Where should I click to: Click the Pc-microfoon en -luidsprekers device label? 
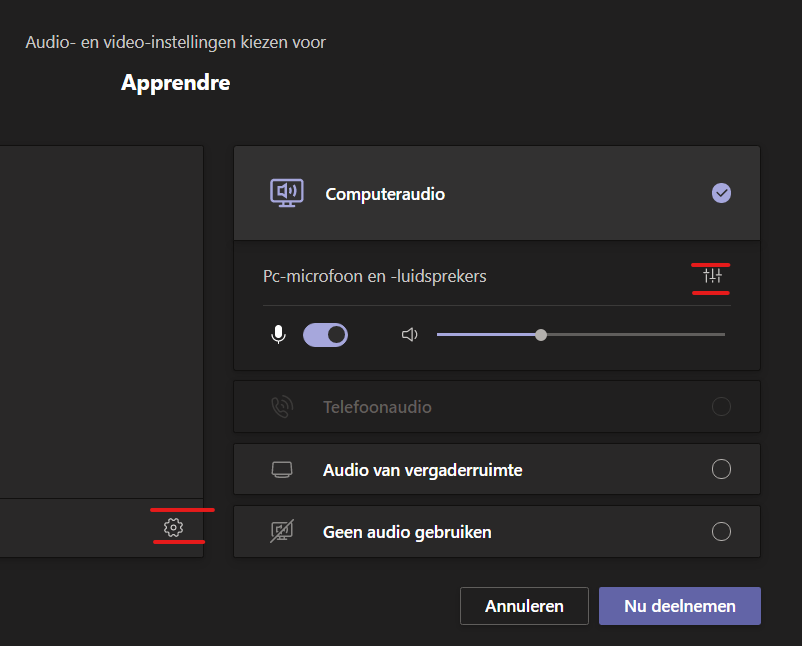pyautogui.click(x=374, y=276)
